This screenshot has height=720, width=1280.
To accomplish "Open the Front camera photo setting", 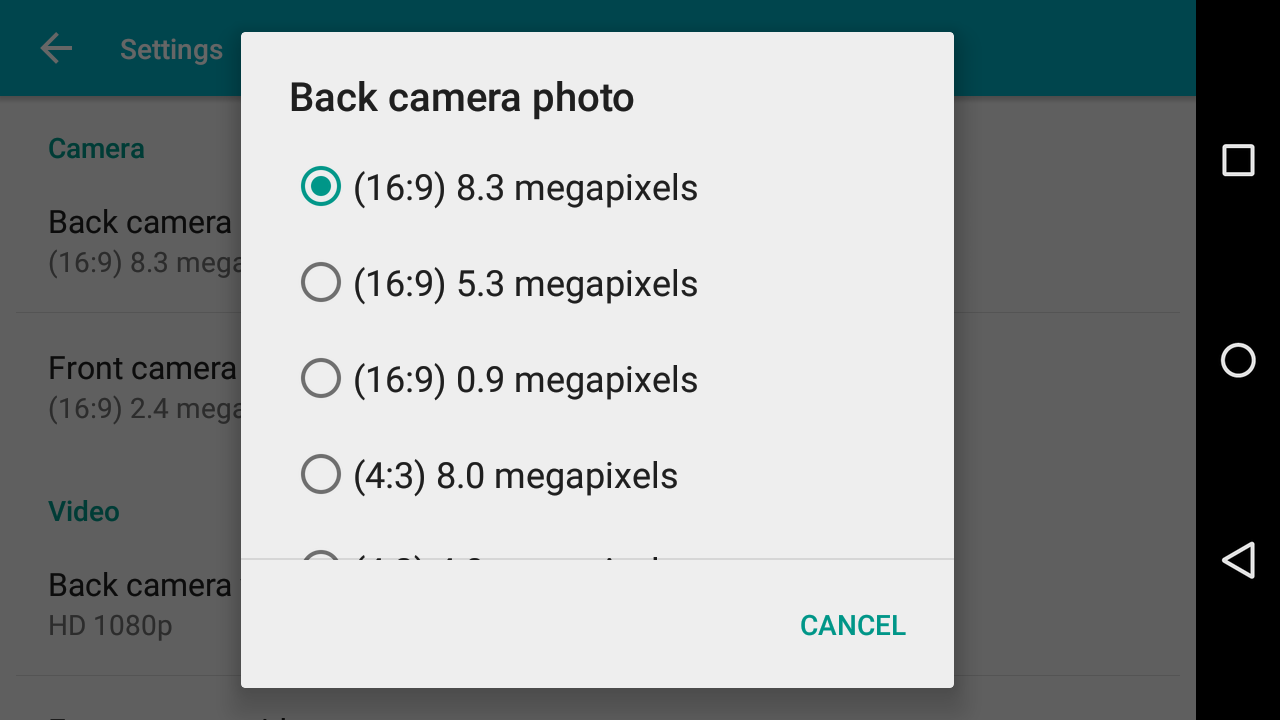I will (140, 387).
